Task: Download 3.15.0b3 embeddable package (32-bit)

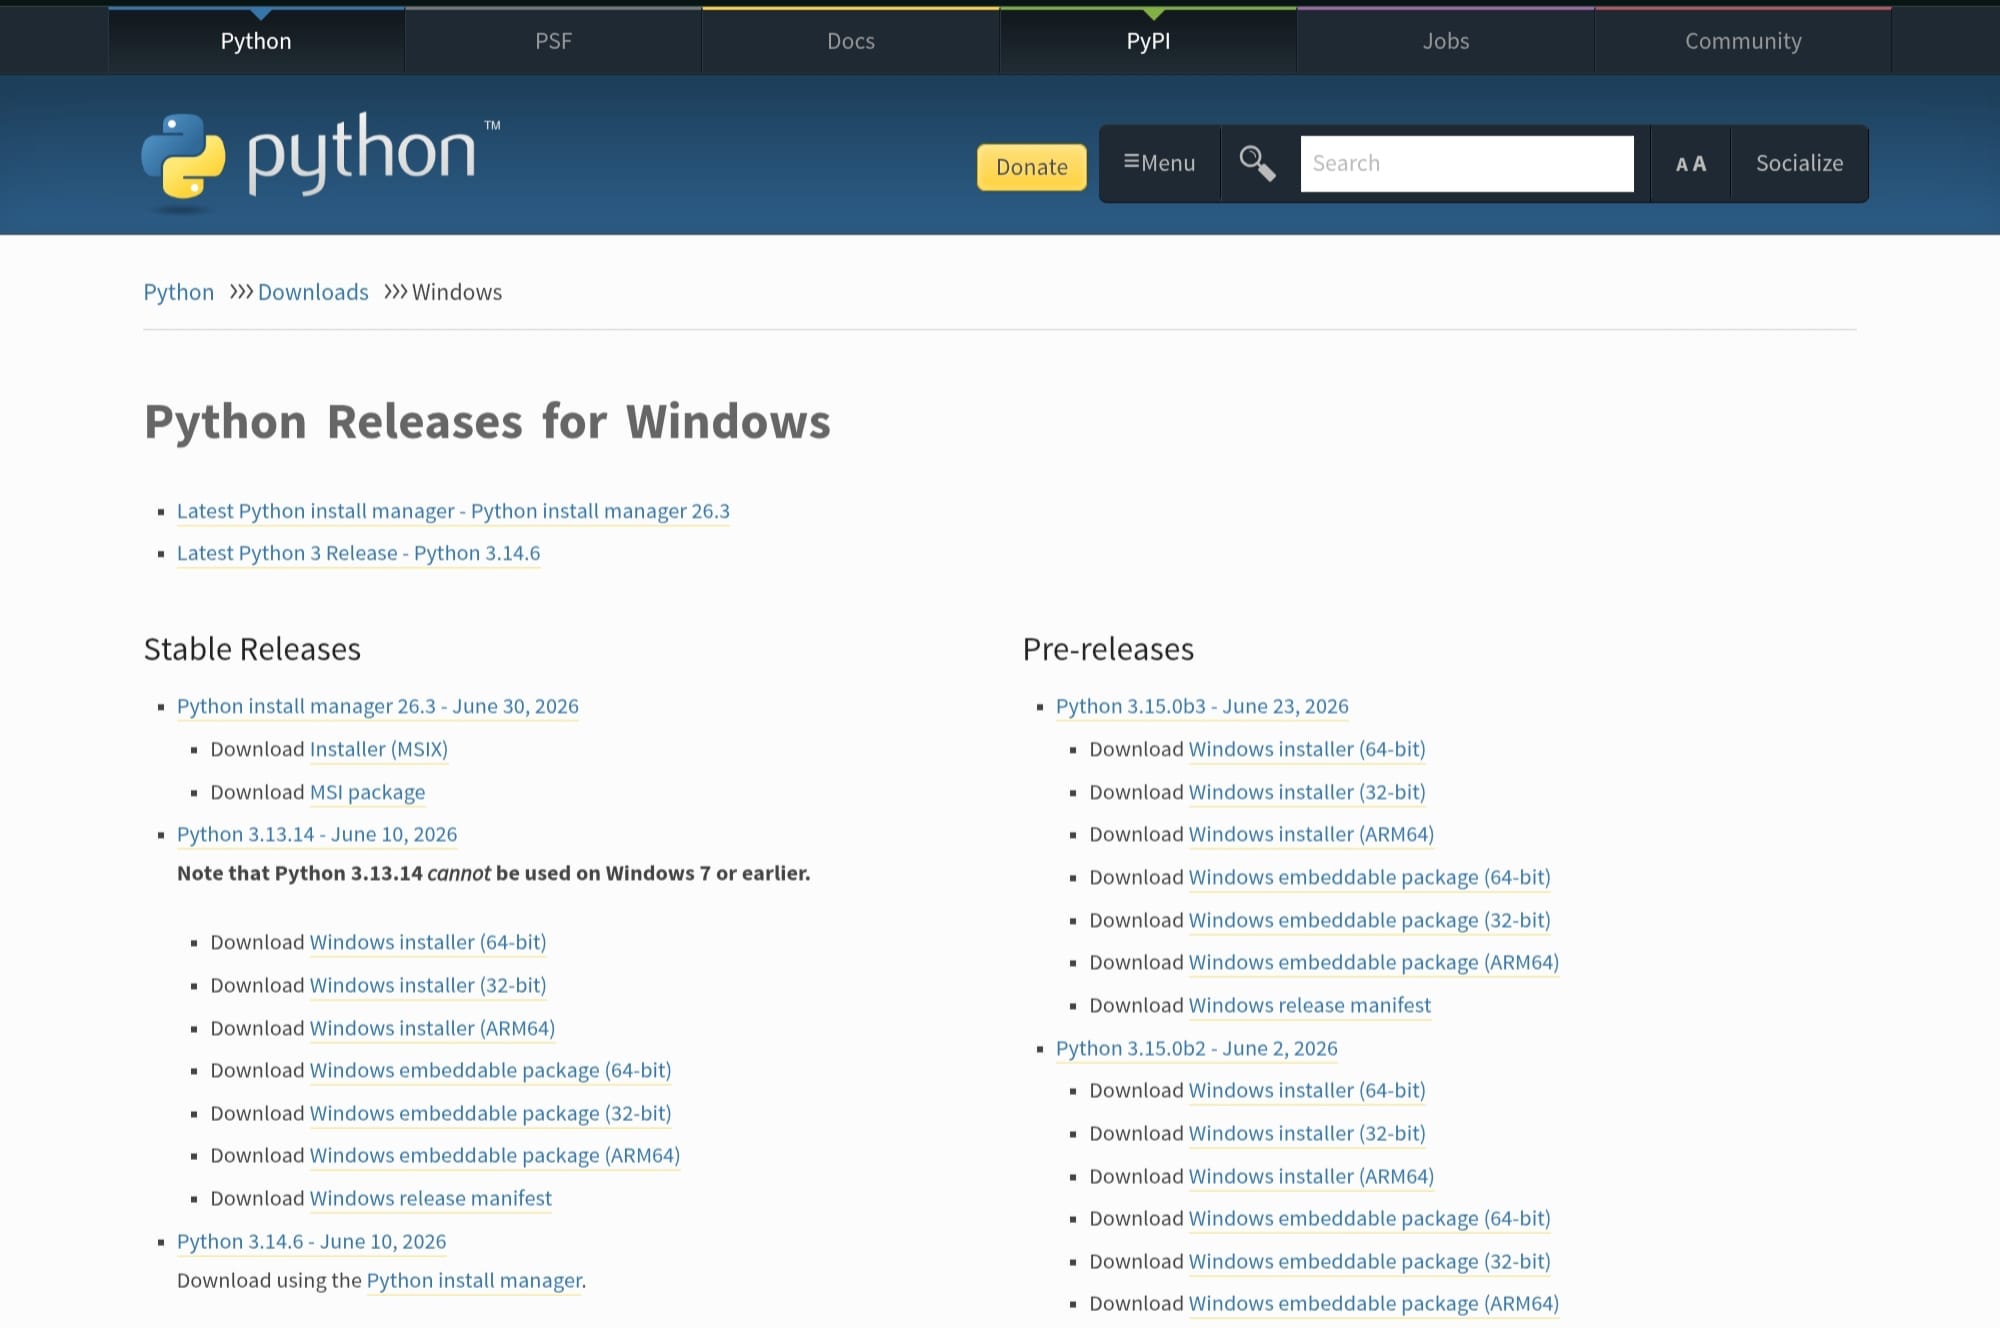Action: (1369, 920)
